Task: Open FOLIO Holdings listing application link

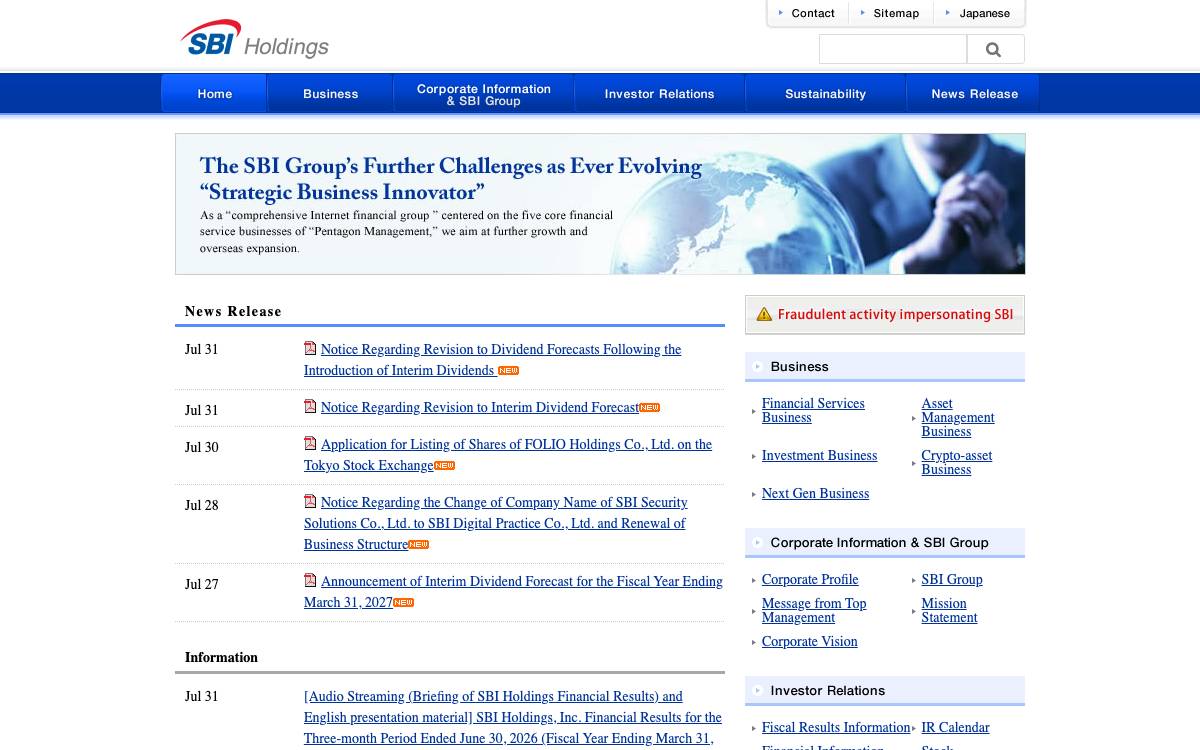Action: point(508,455)
